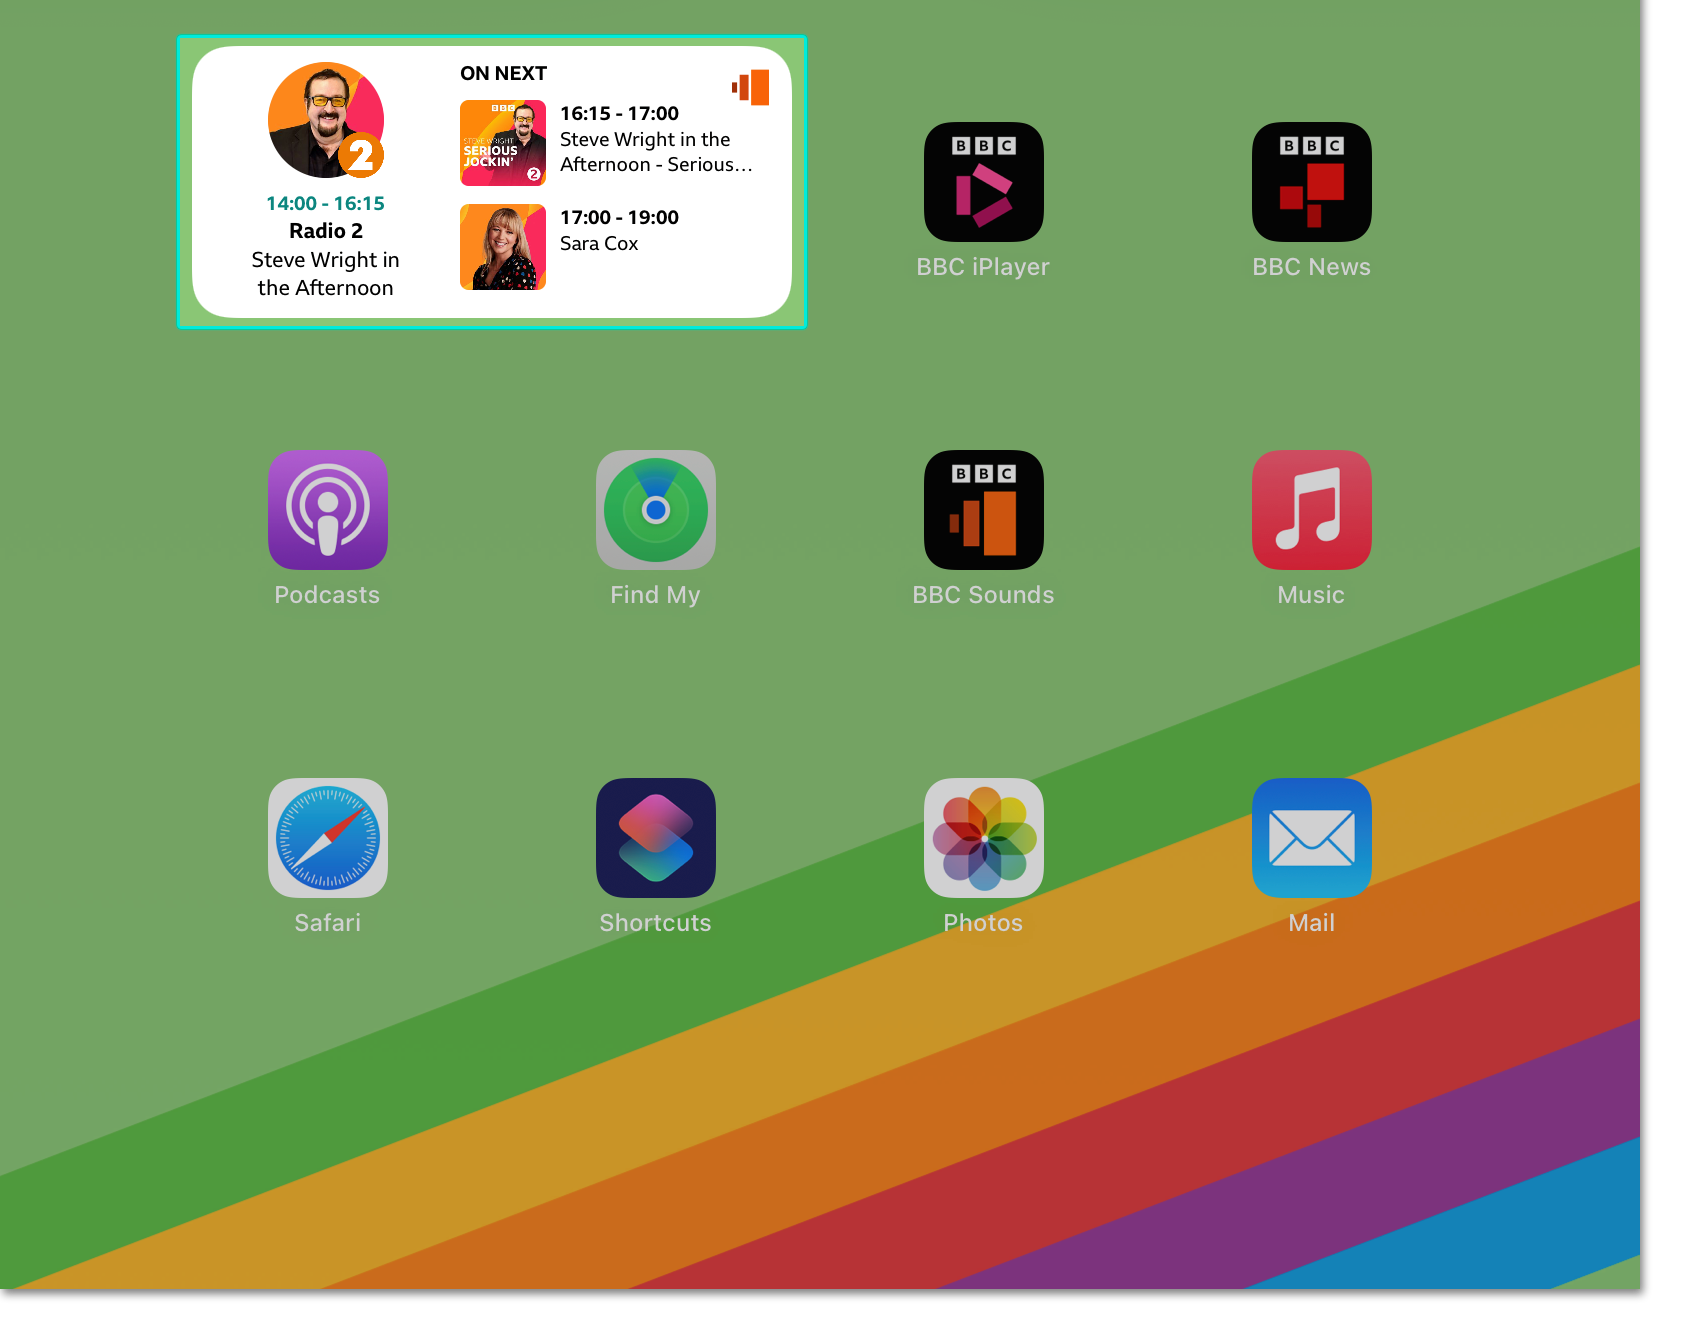Open the BBC Sounds widget
This screenshot has width=1700, height=1333.
[x=493, y=180]
